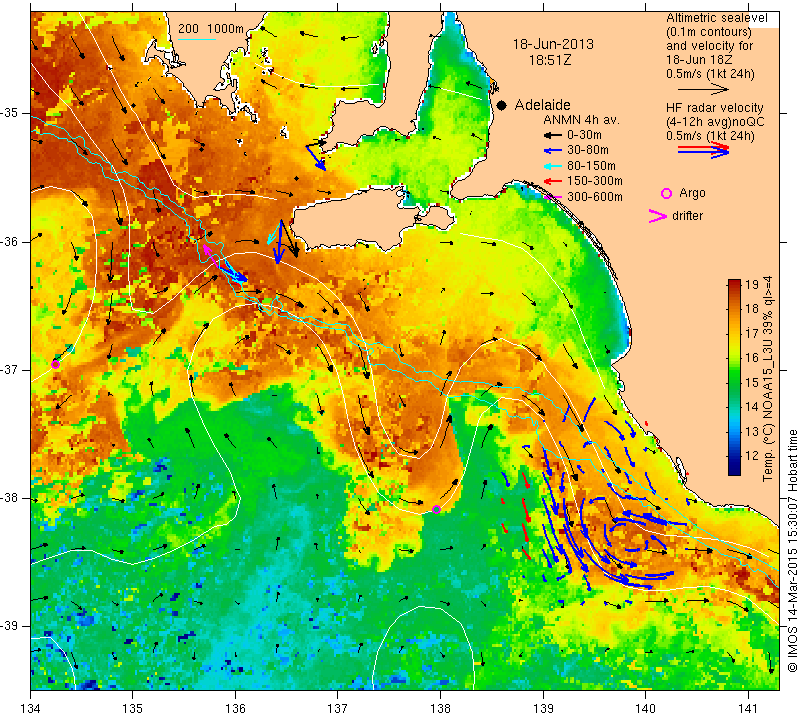Screen dimensions: 800x720
Task: Click the dark blue color bar section at 12 degrees
Action: (x=734, y=456)
